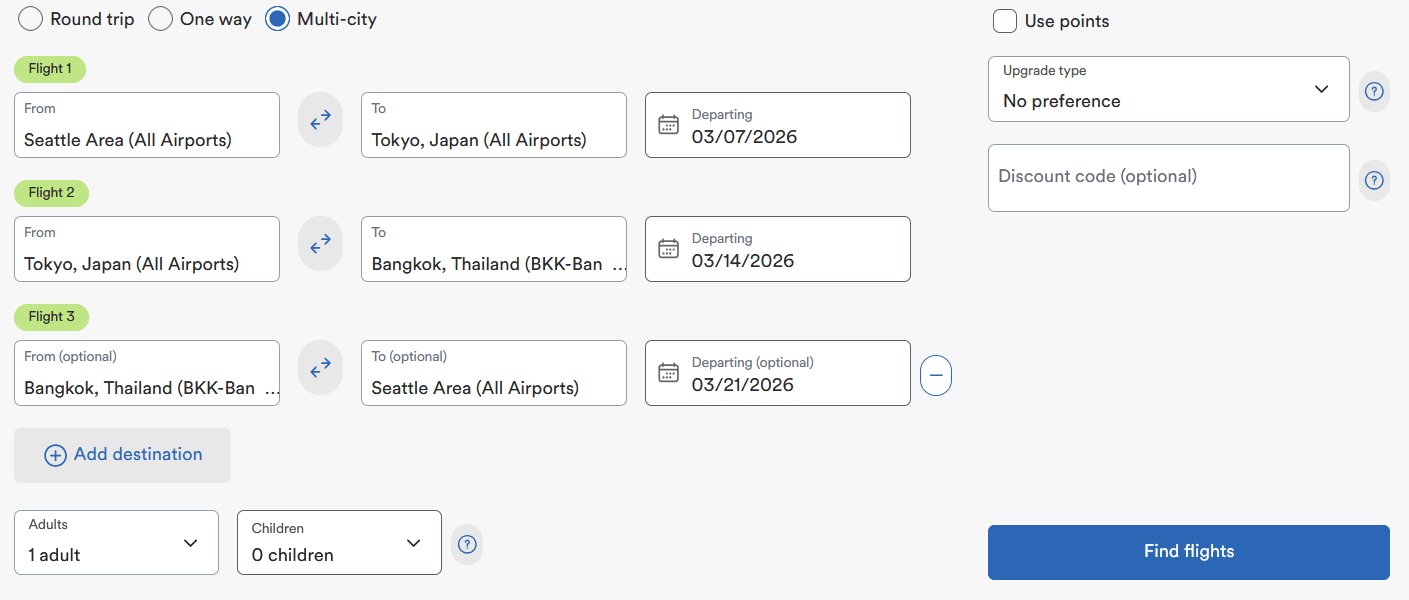Click the Flight 1 departing calendar icon
1409x600 pixels.
(668, 125)
